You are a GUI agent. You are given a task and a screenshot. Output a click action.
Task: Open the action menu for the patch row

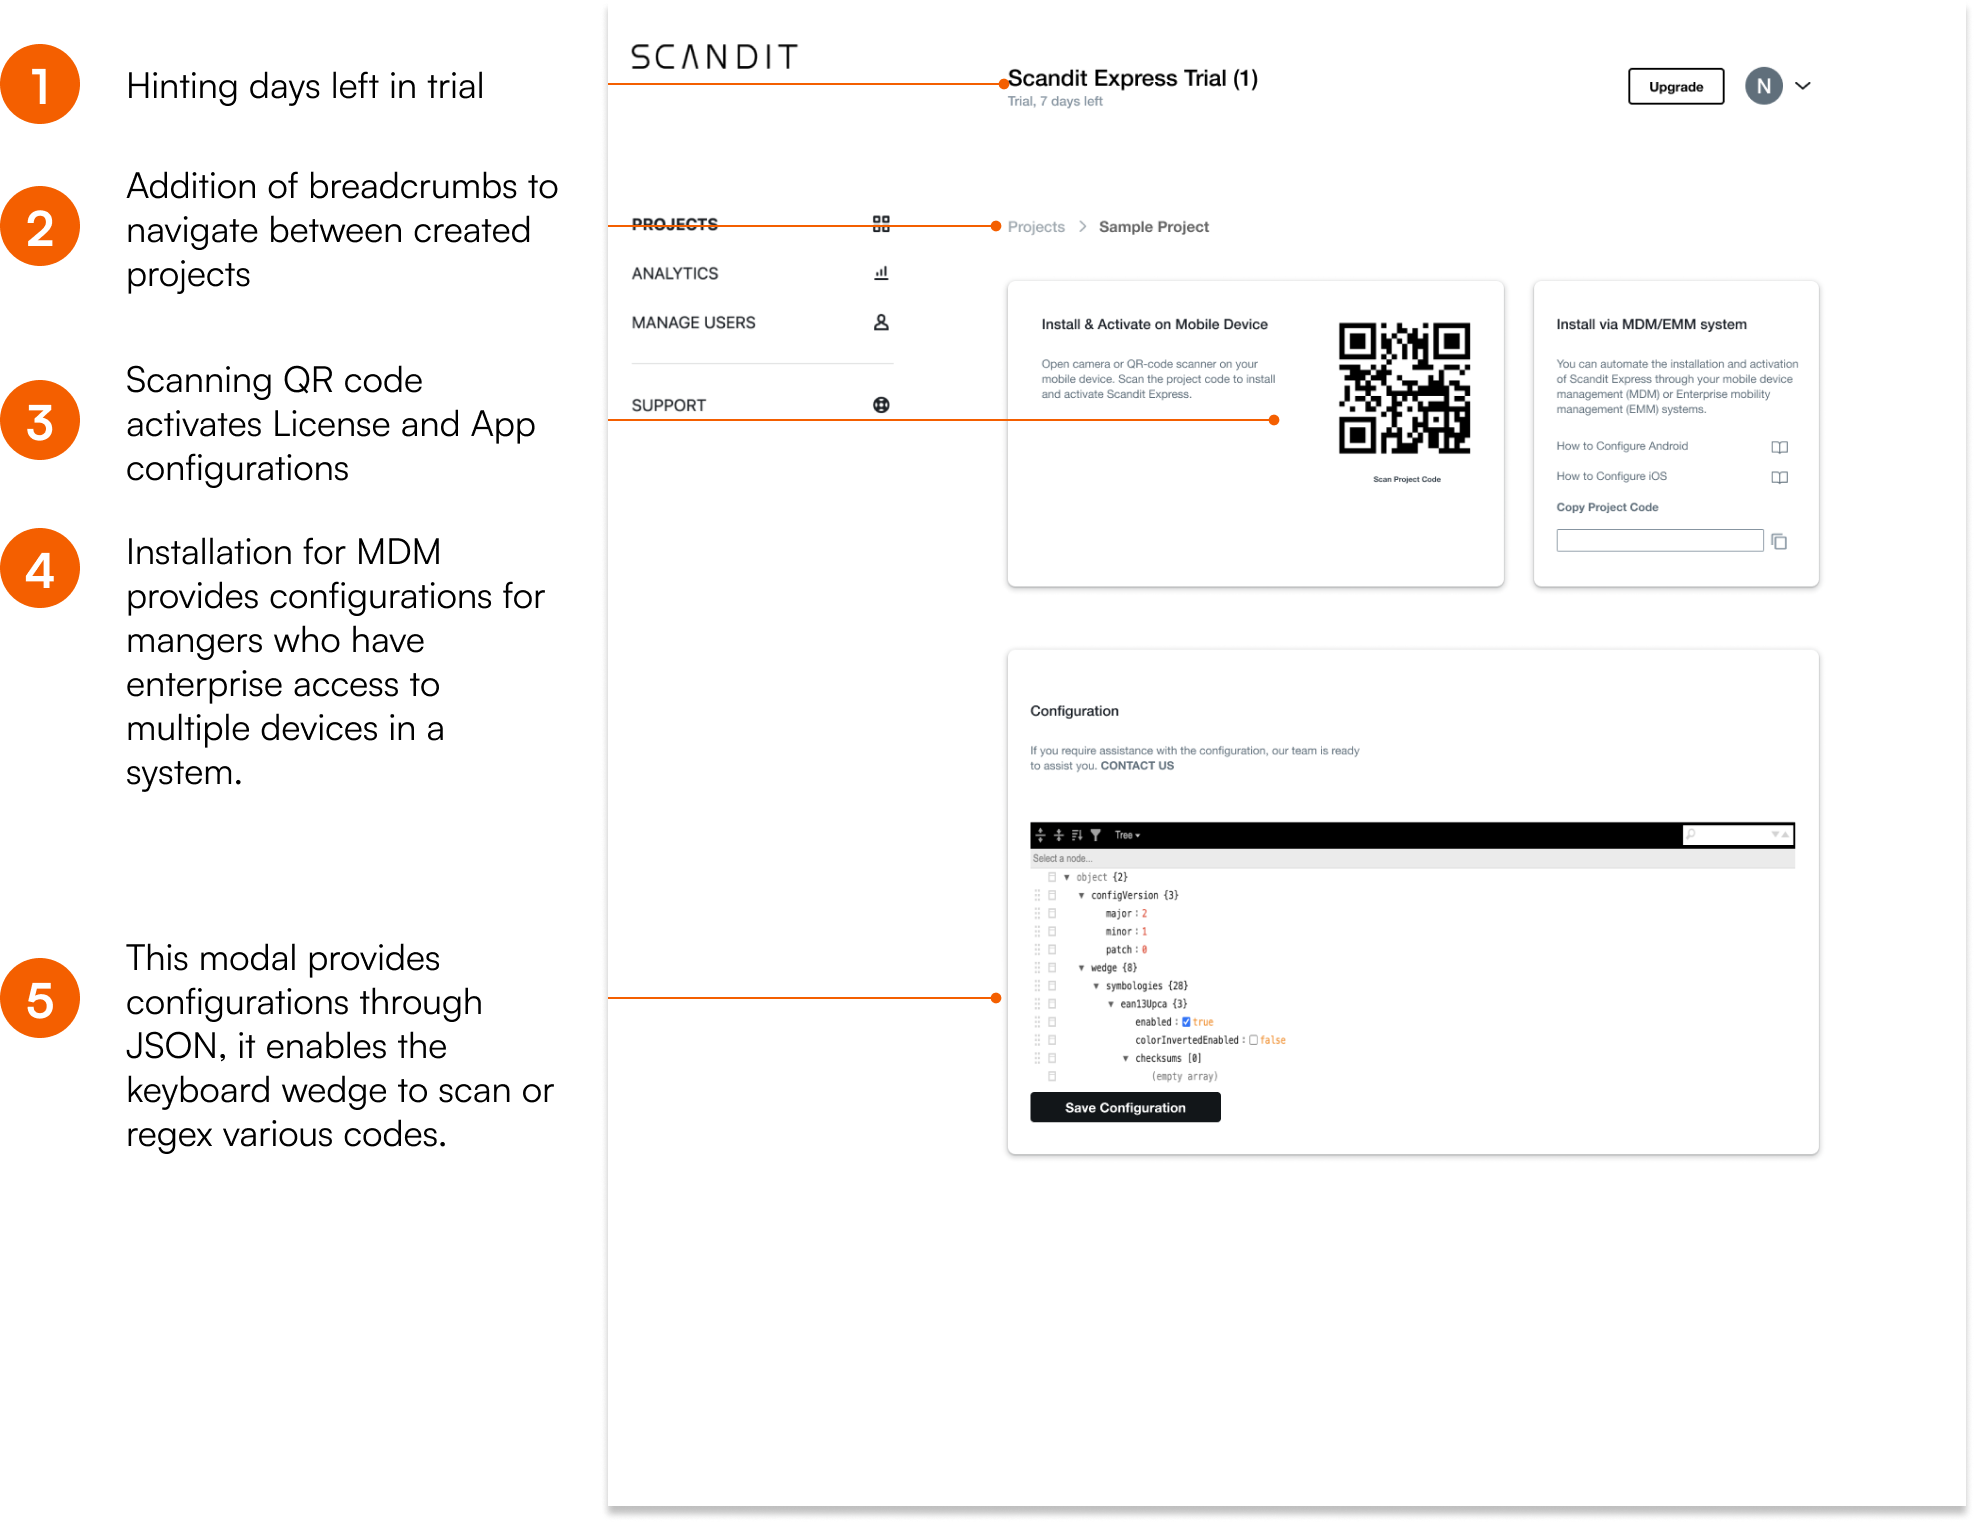1052,950
